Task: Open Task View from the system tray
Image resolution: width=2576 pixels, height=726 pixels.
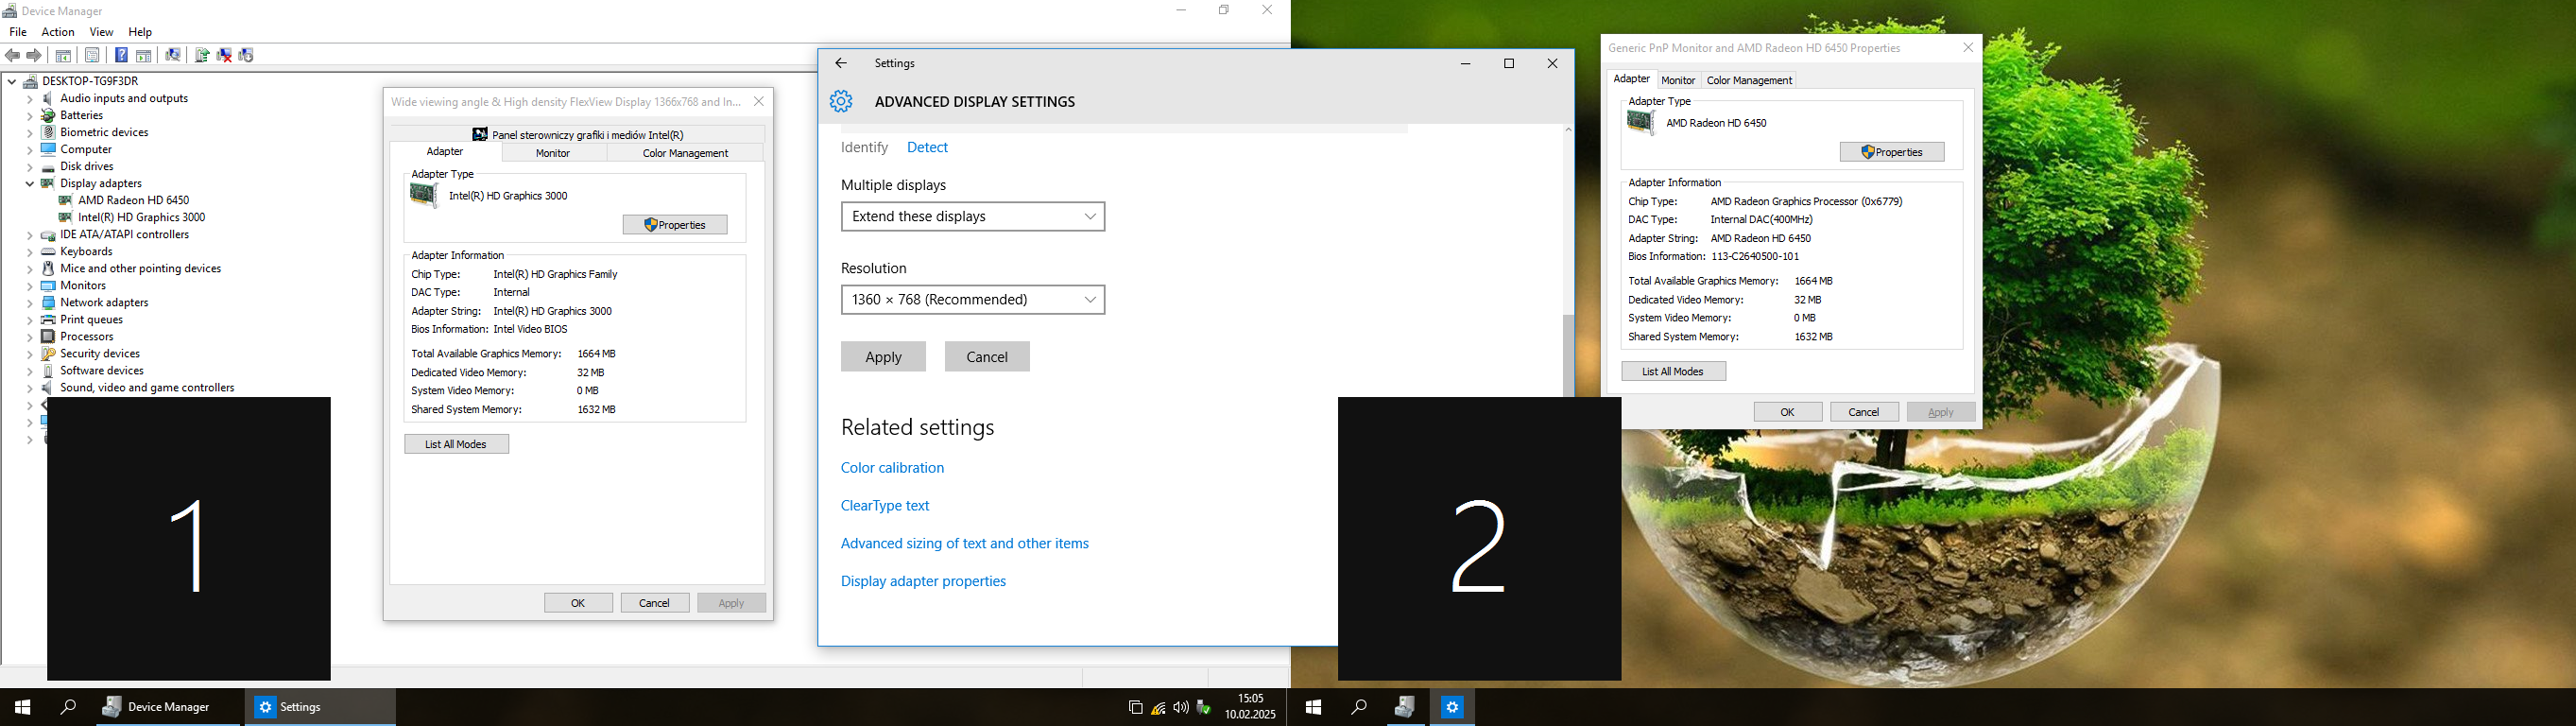Action: 1135,708
